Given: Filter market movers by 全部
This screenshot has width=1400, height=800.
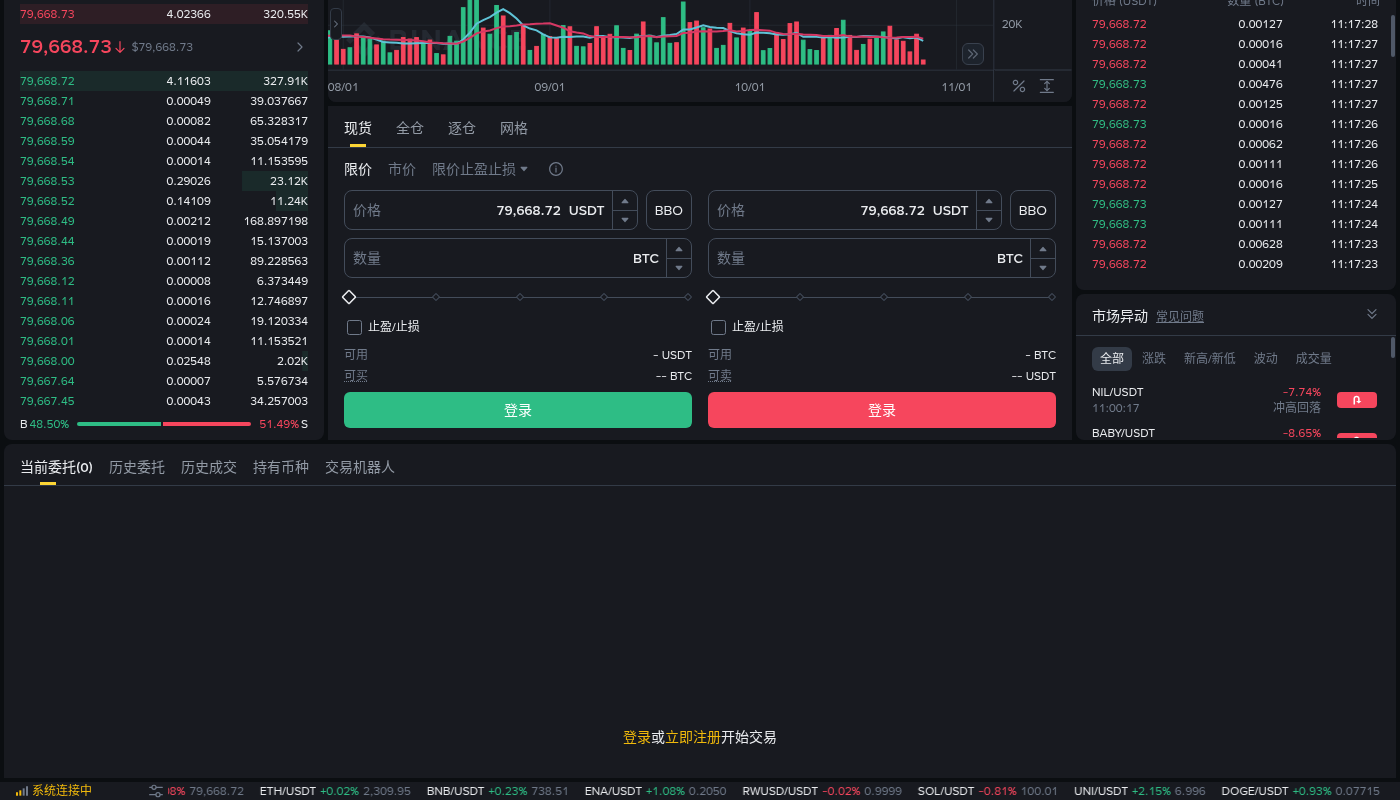Looking at the screenshot, I should [1112, 358].
